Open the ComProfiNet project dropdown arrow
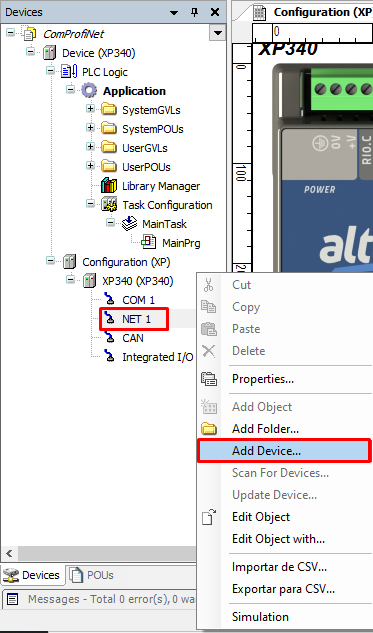 coord(217,33)
